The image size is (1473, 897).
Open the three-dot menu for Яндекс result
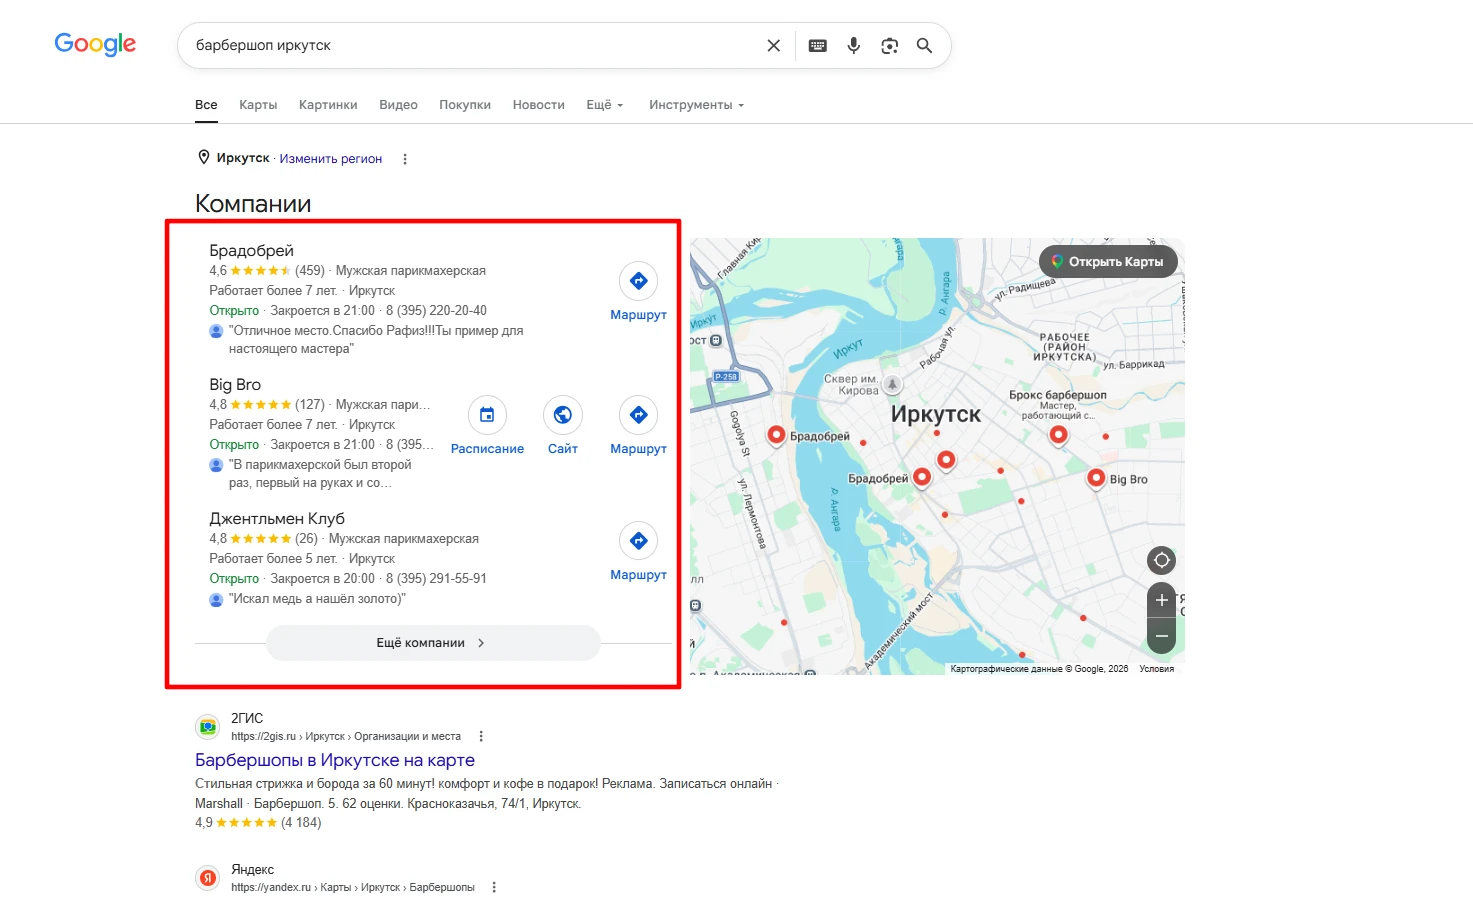pyautogui.click(x=494, y=887)
